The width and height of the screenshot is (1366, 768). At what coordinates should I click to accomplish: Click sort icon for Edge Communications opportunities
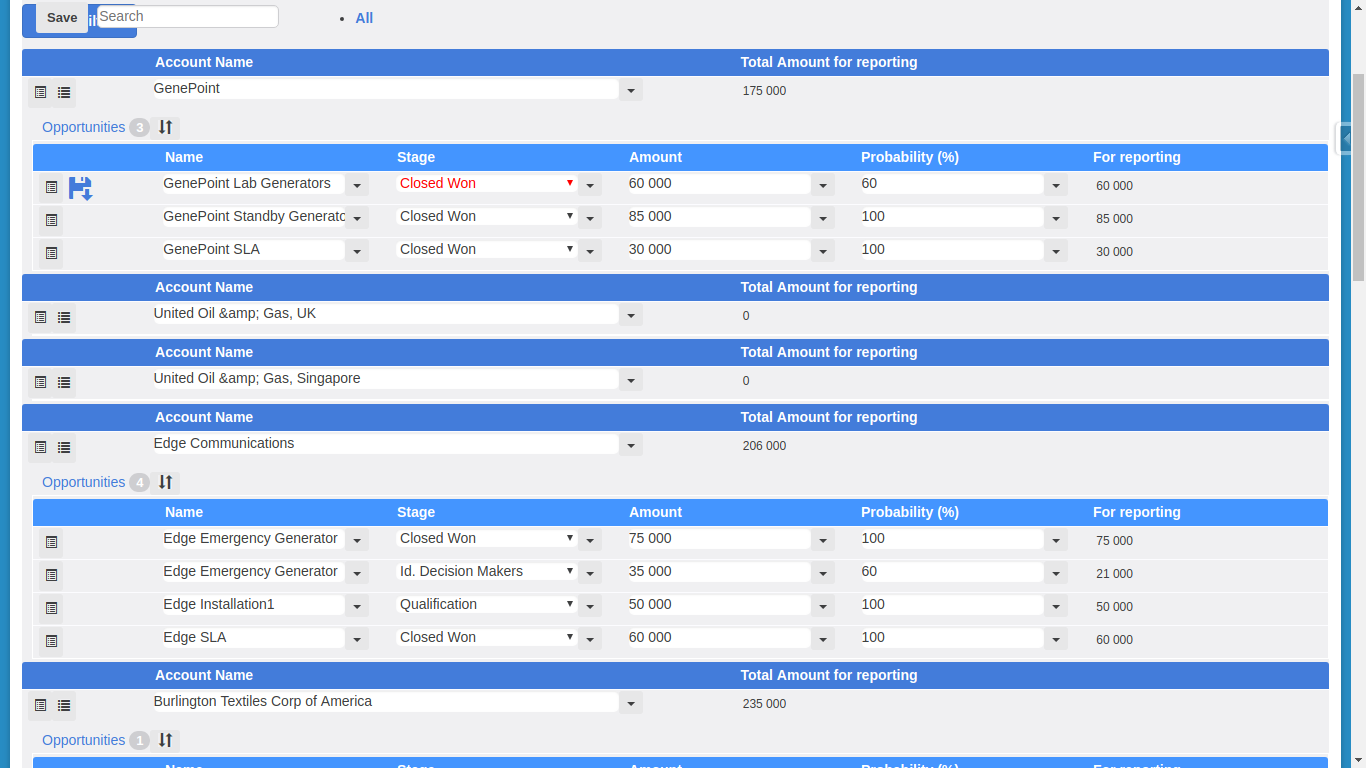point(166,482)
